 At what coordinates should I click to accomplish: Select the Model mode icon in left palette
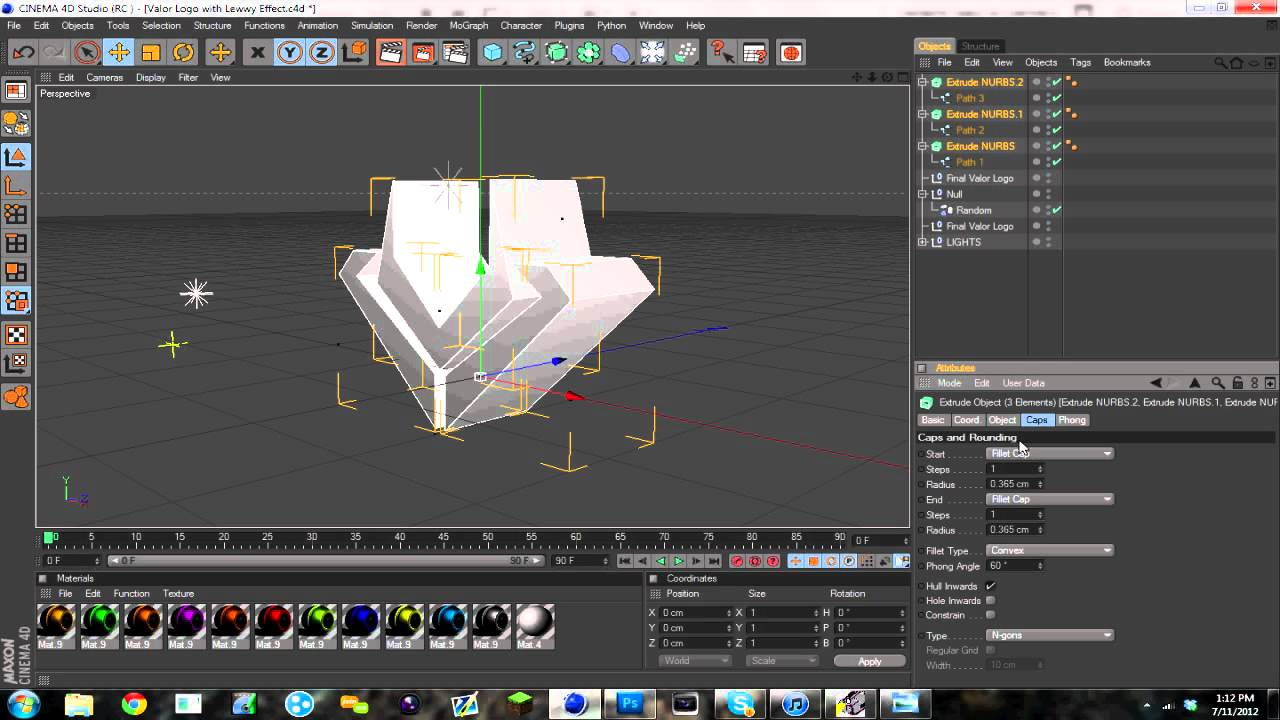pos(16,156)
